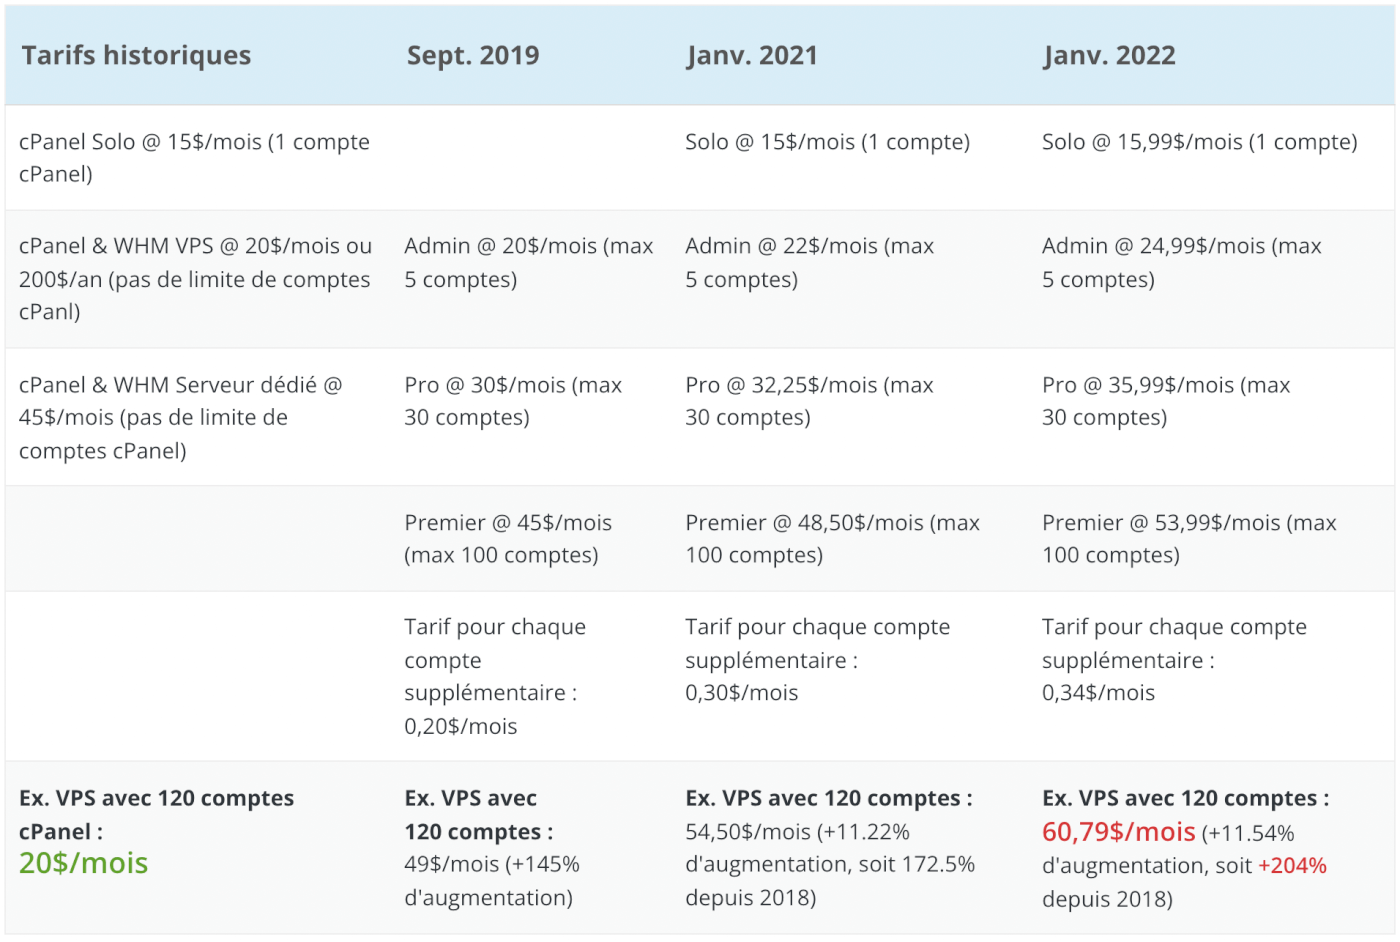Click the "Tarifs historiques" column header

click(x=136, y=56)
